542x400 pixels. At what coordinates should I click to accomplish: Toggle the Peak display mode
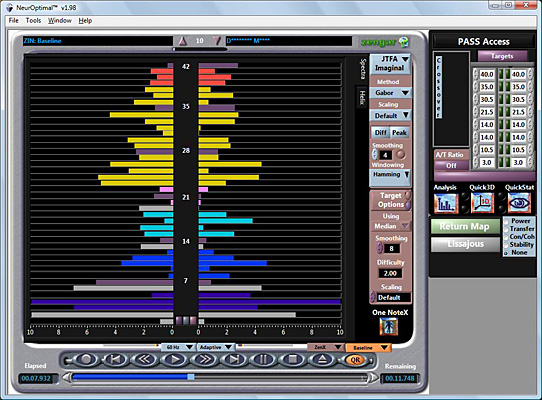click(x=399, y=133)
